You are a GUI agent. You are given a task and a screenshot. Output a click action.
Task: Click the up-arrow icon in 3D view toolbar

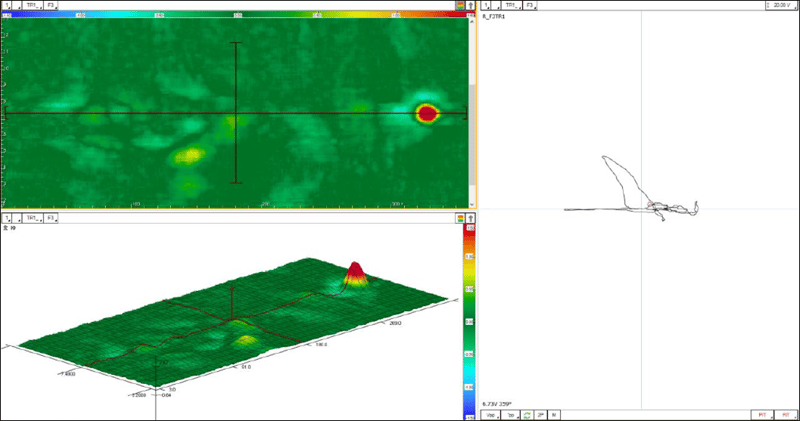tap(471, 217)
